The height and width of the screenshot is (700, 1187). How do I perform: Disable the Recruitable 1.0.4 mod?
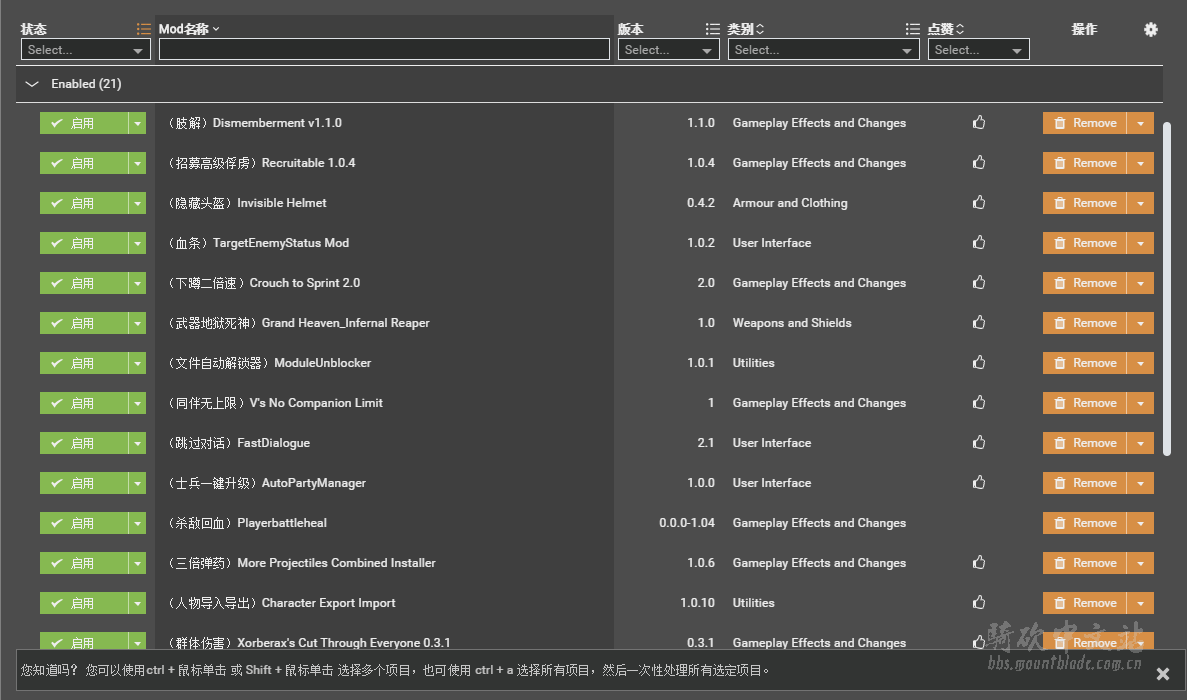tap(84, 163)
